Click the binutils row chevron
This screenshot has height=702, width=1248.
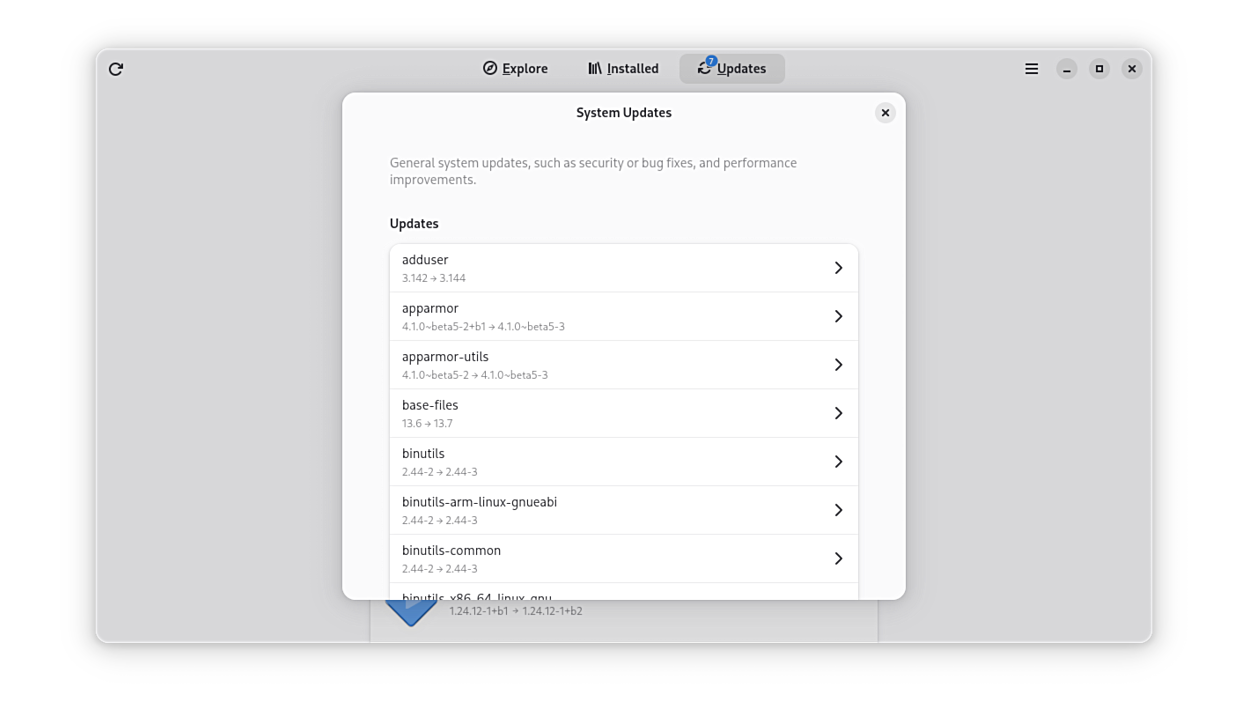[x=838, y=462]
